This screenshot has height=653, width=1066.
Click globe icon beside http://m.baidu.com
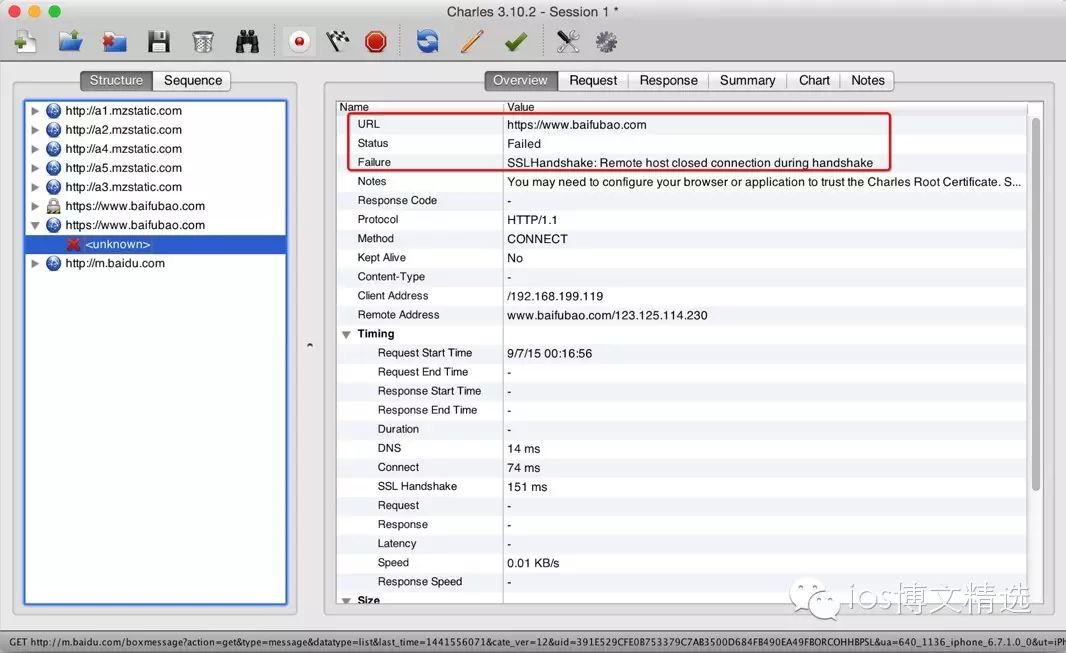(53, 263)
